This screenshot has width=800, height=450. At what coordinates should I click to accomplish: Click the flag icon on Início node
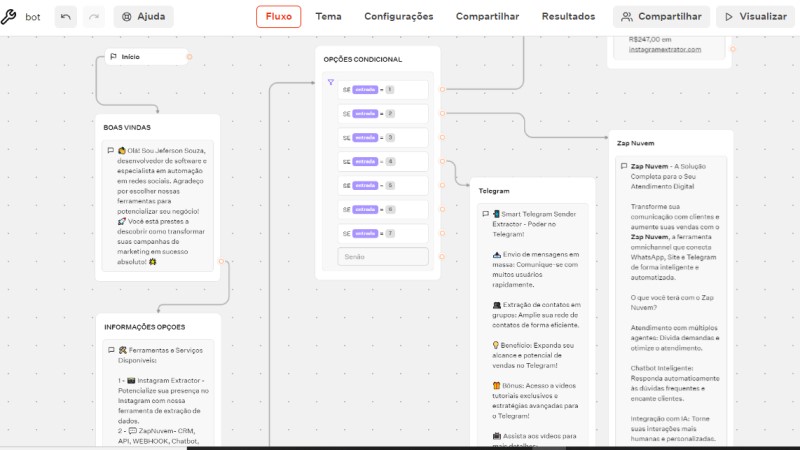[x=113, y=57]
